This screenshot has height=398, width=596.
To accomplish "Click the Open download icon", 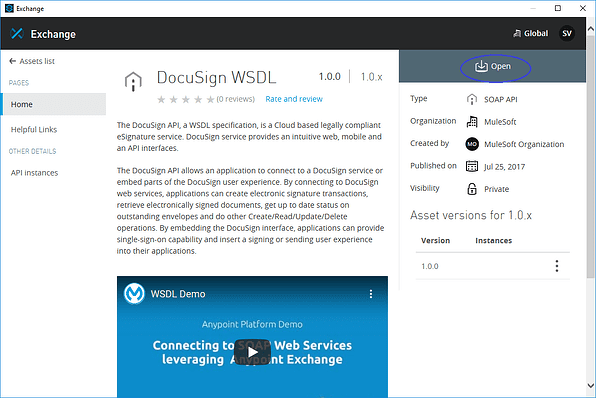I will click(x=481, y=66).
